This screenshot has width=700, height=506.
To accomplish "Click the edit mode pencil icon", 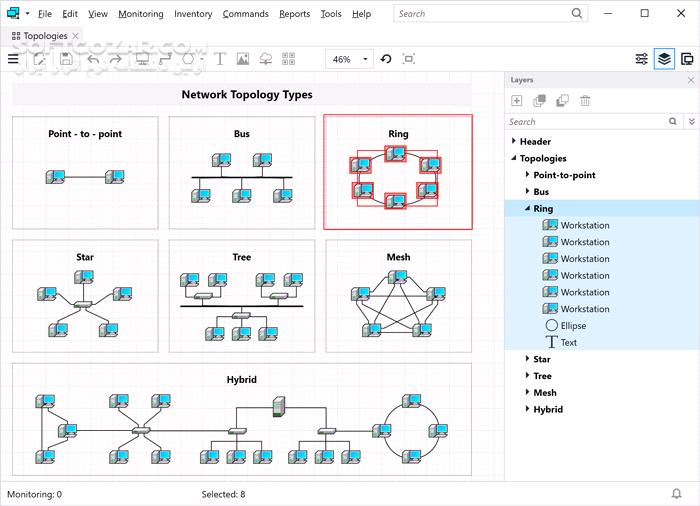I will point(39,59).
